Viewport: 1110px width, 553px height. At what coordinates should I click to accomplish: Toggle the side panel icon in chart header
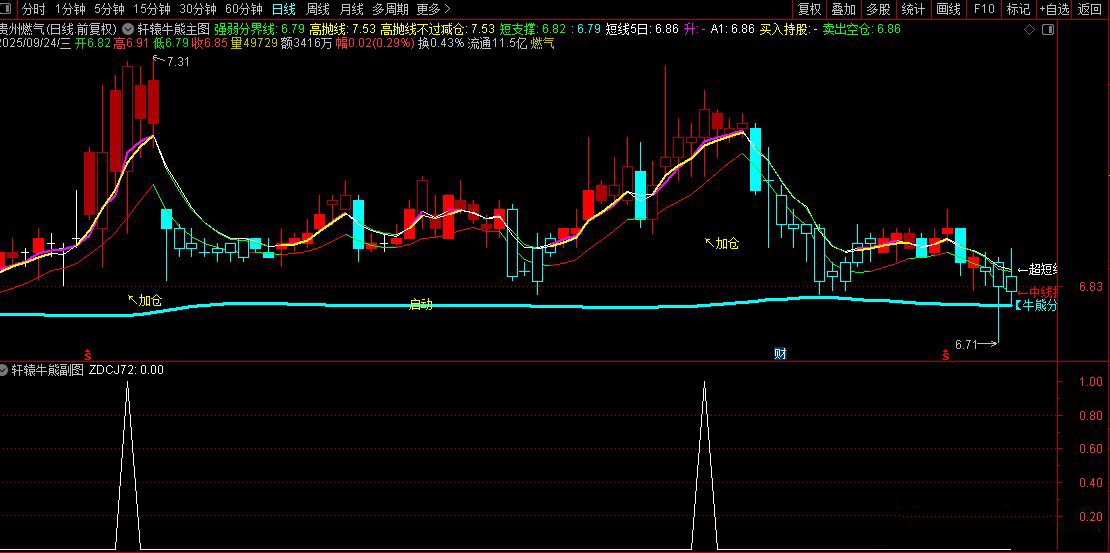pyautogui.click(x=1048, y=30)
